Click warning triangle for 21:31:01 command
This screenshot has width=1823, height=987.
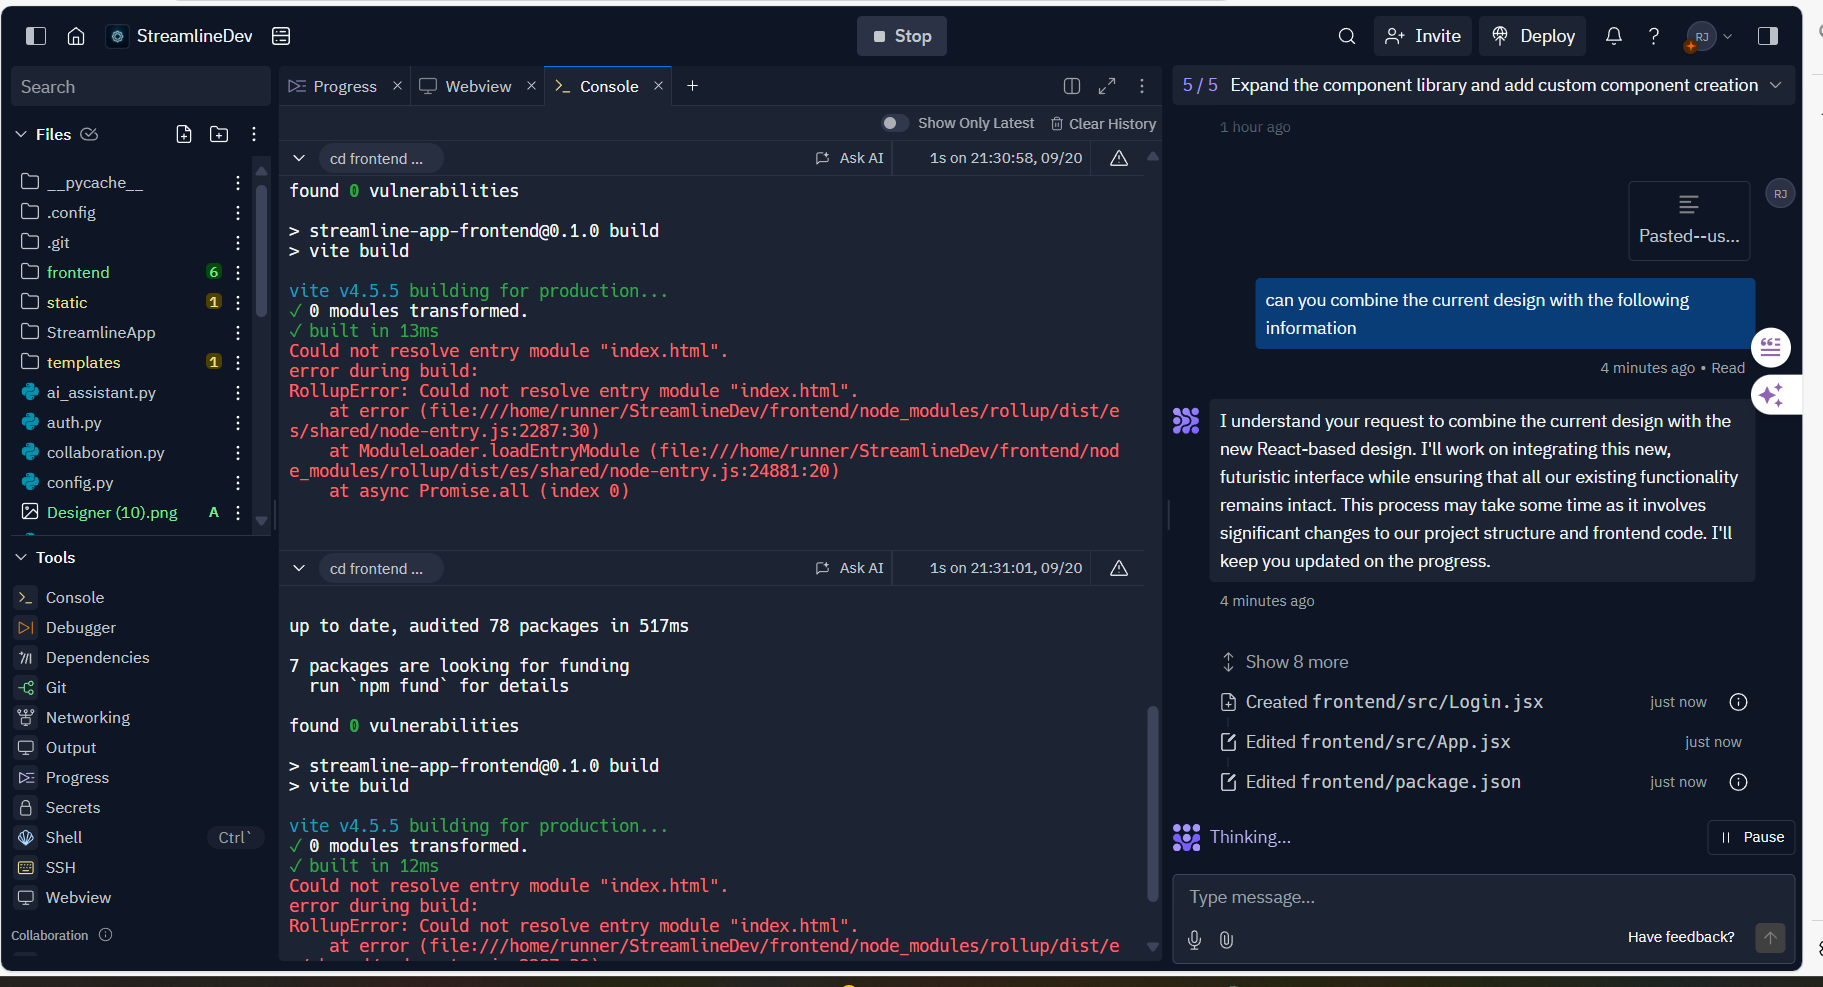click(1119, 568)
